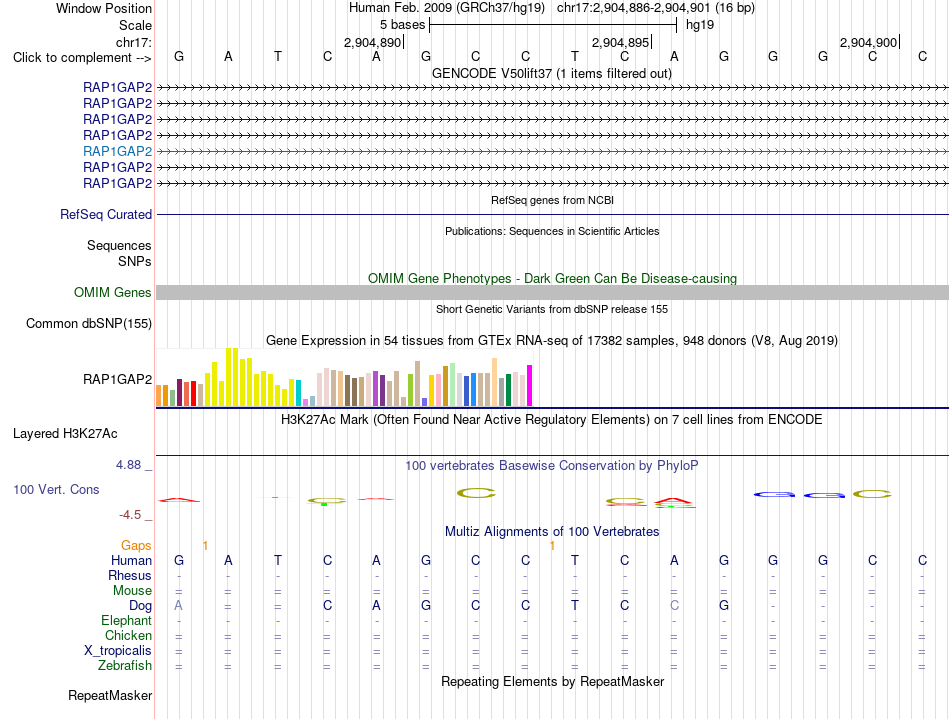Click the dark green bar in GTEx chart
Viewport: 950px width, 719px height.
point(508,390)
